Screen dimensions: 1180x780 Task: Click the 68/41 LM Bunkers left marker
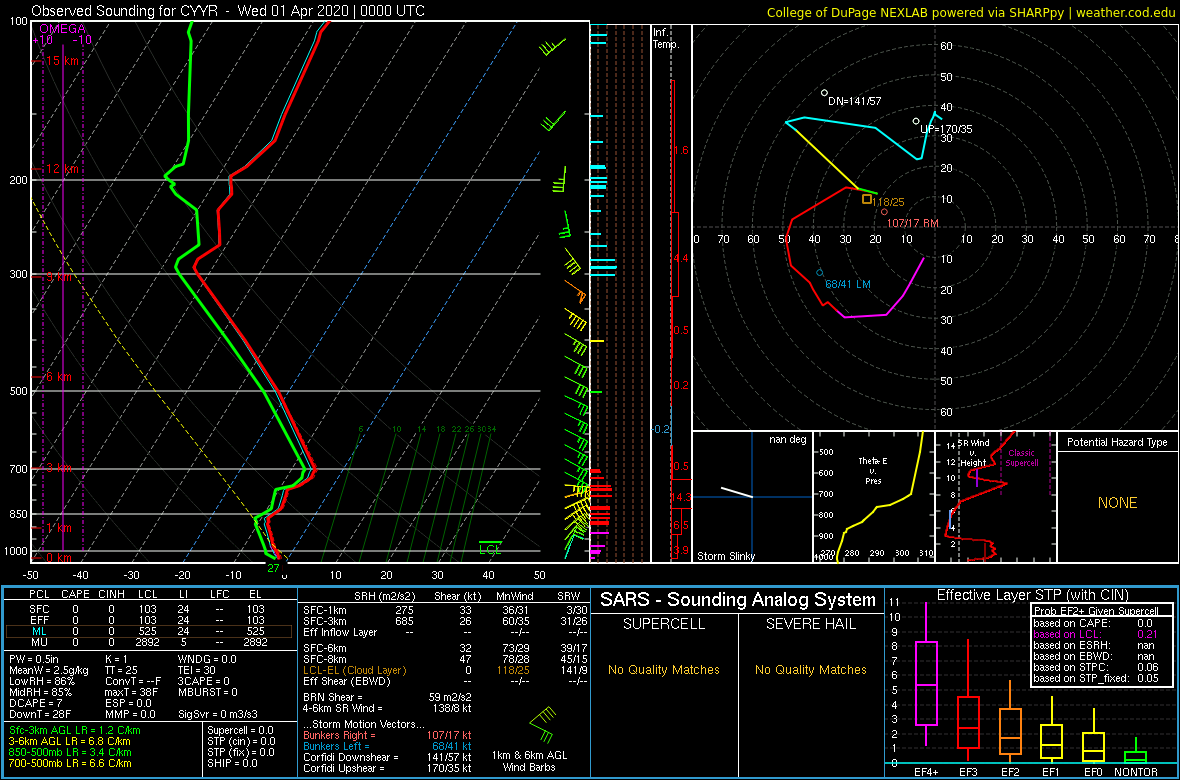pyautogui.click(x=820, y=273)
